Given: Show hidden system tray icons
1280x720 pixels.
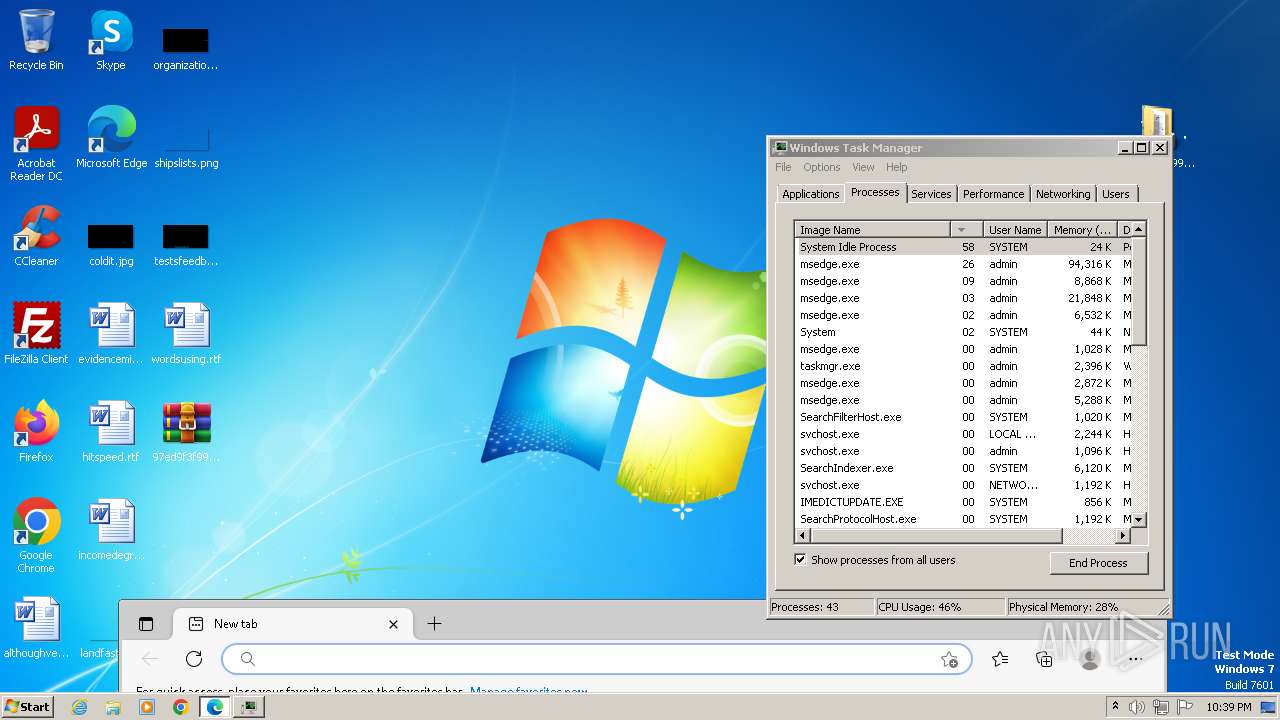Looking at the screenshot, I should coord(1115,707).
